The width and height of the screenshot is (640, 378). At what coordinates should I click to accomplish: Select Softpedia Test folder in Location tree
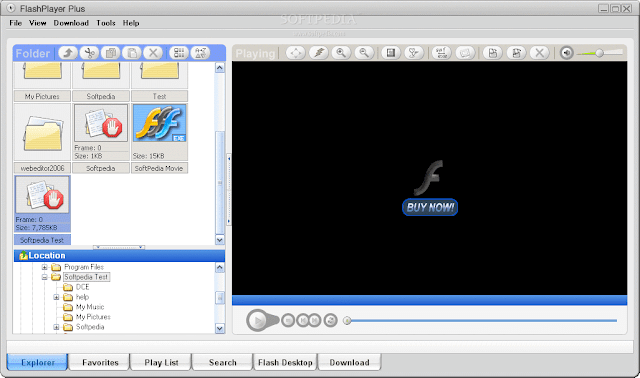(x=86, y=277)
